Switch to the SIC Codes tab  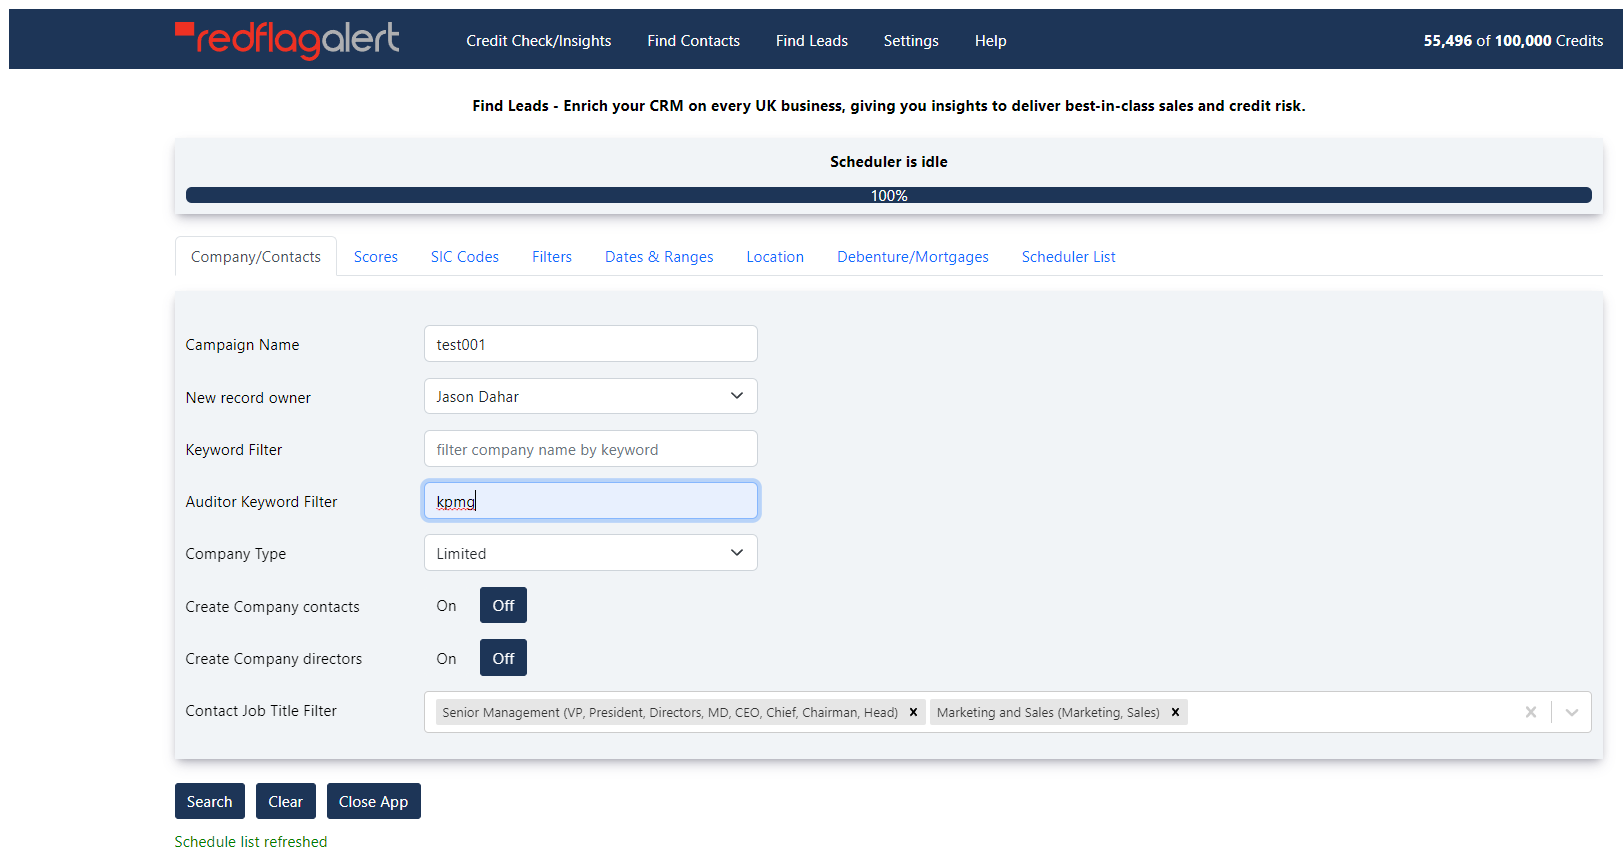464,256
